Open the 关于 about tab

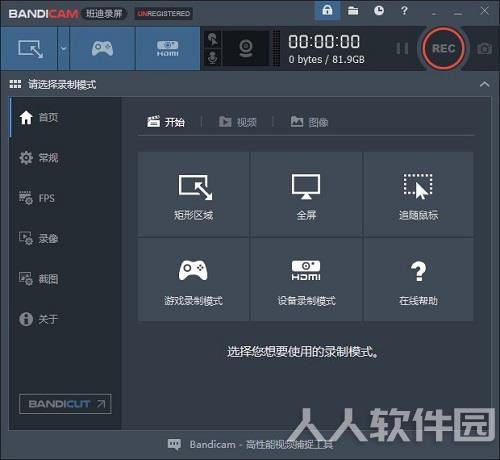pos(65,319)
